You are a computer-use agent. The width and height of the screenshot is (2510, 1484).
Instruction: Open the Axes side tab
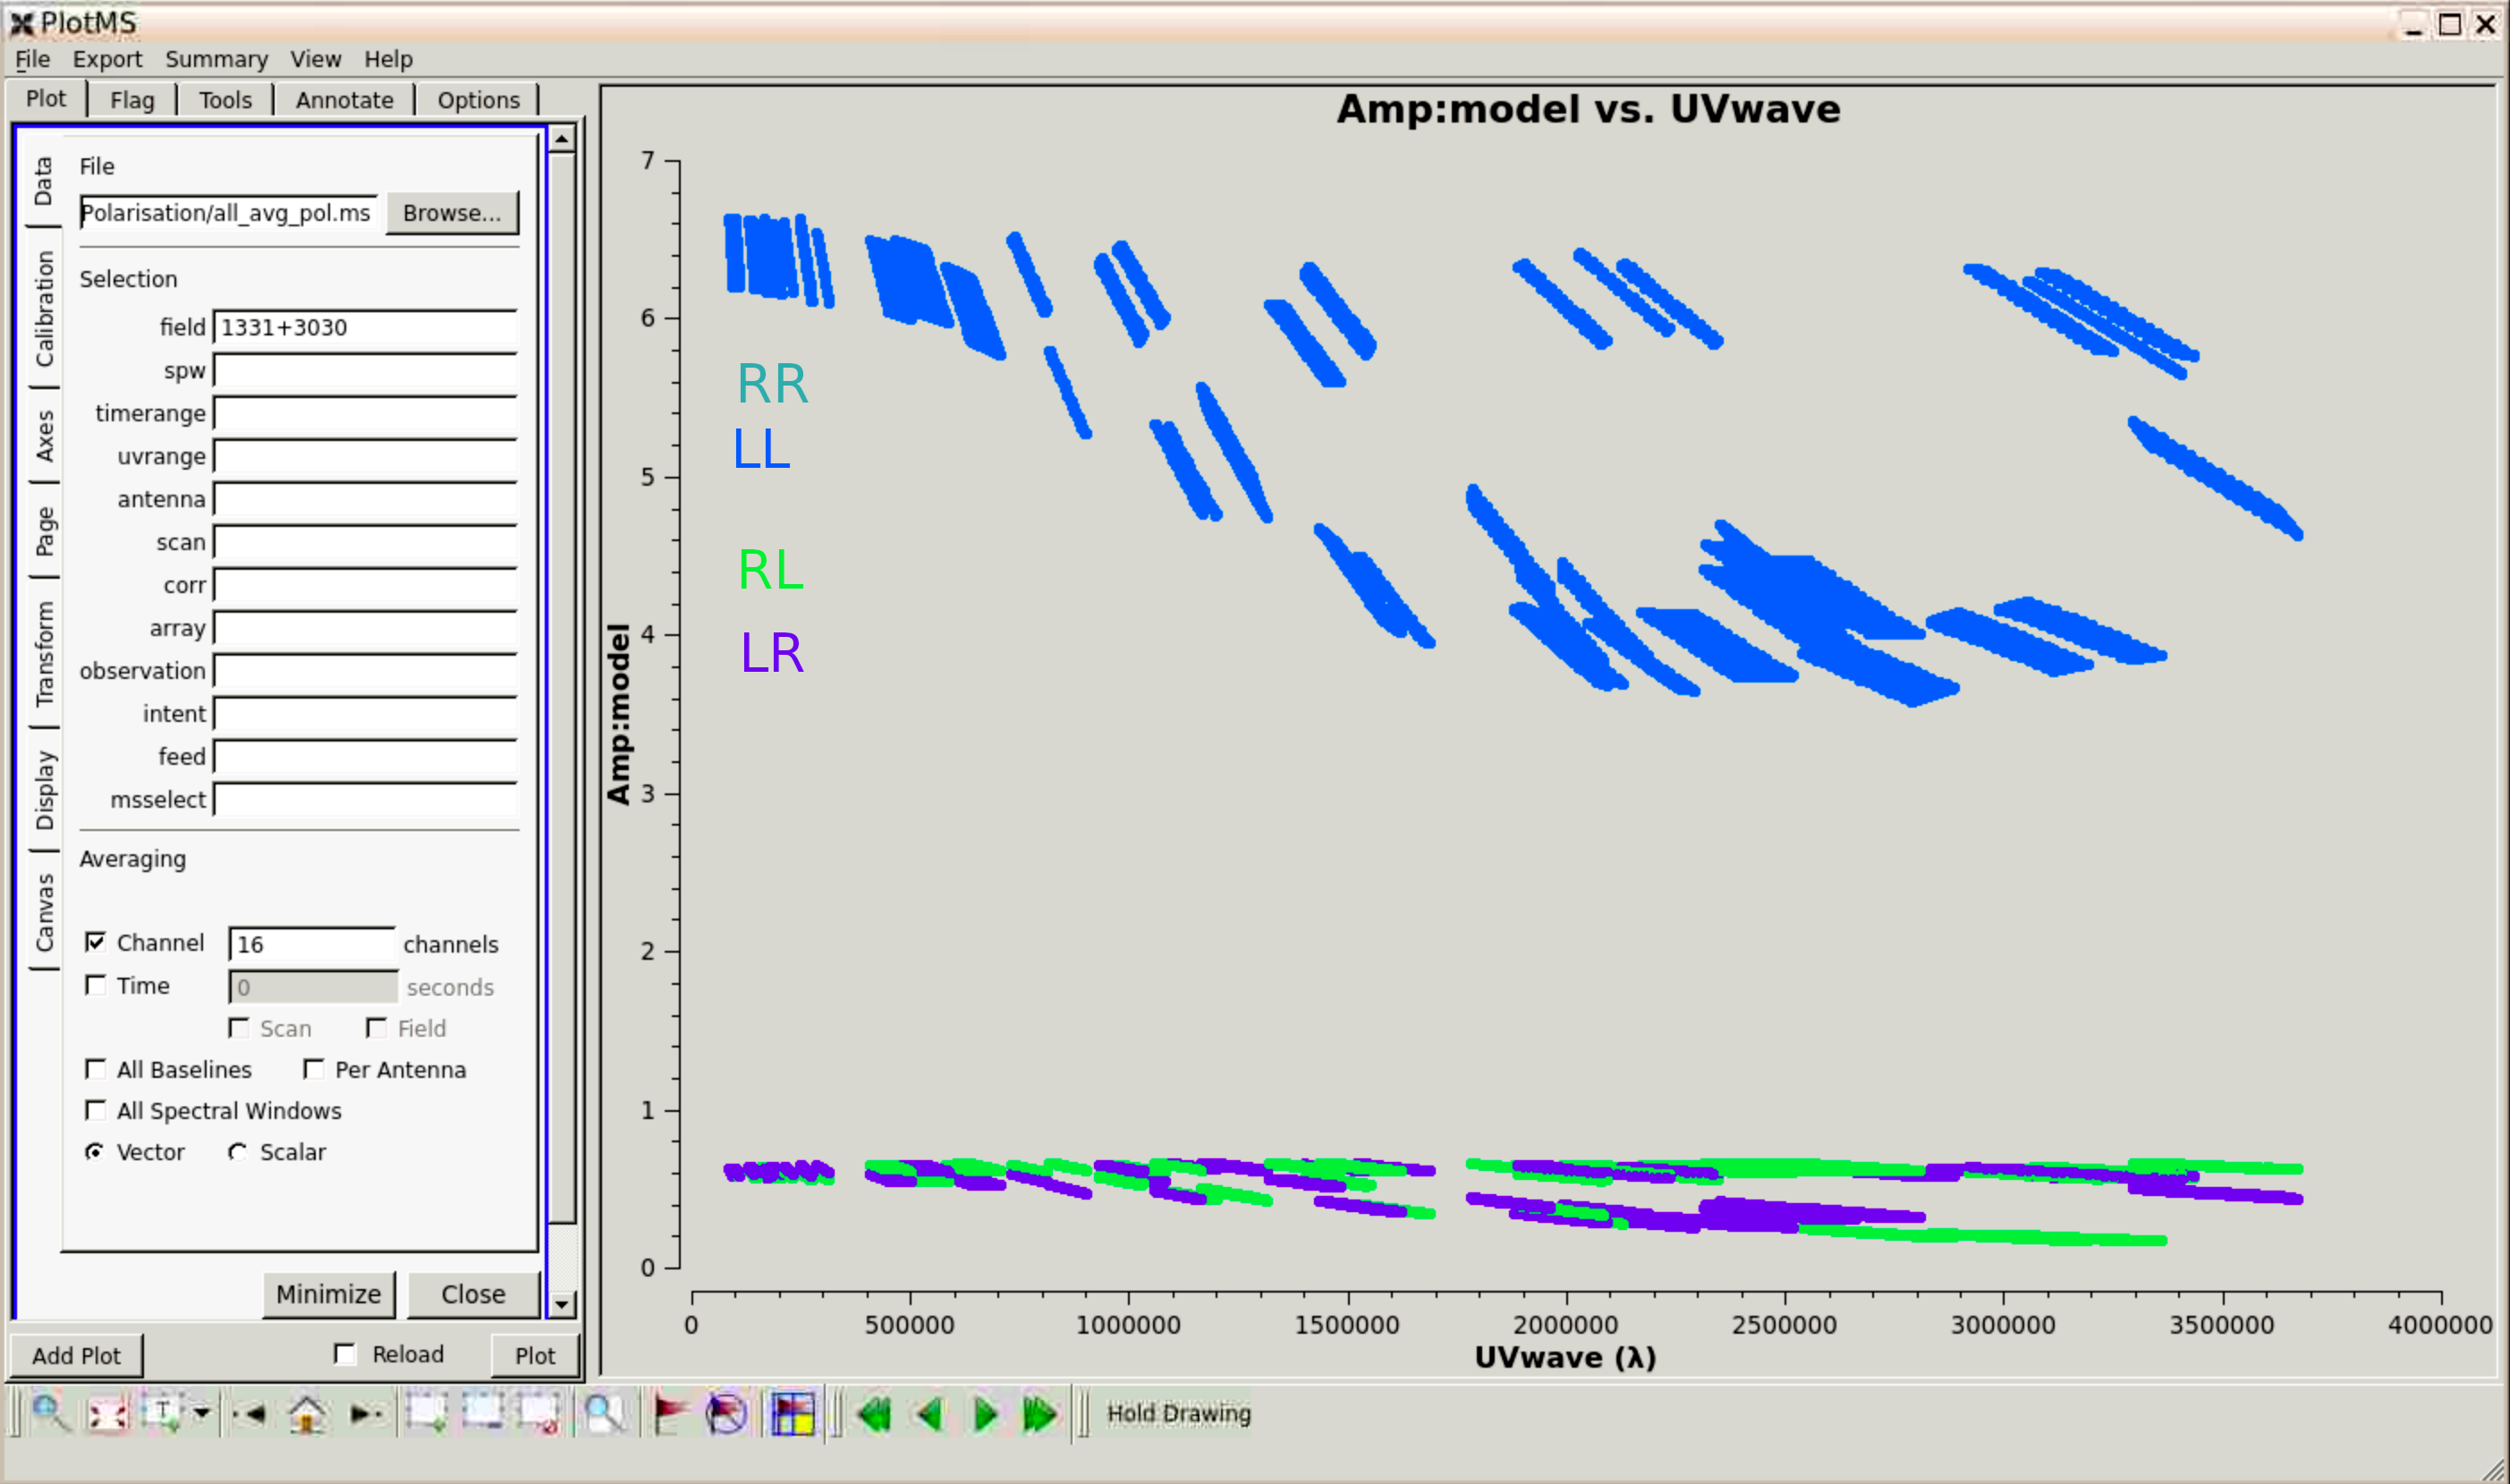pyautogui.click(x=44, y=435)
